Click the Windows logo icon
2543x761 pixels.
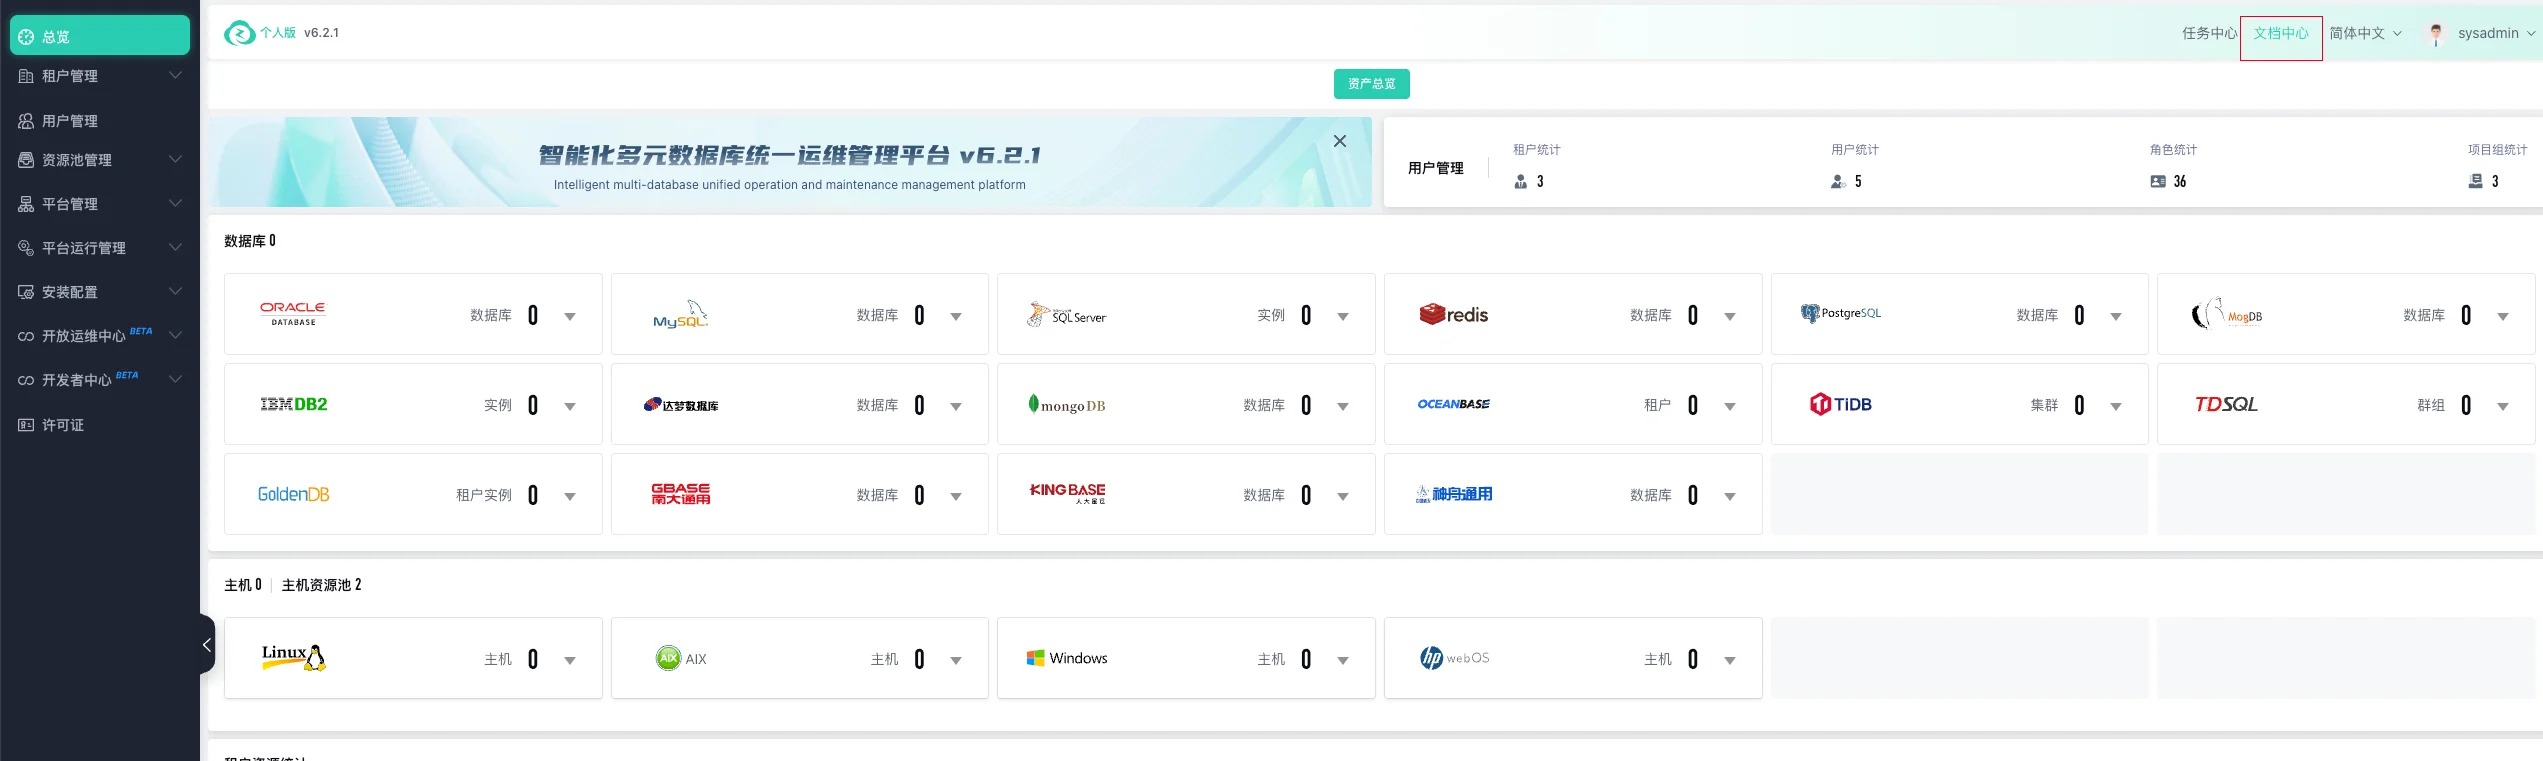coord(1035,658)
